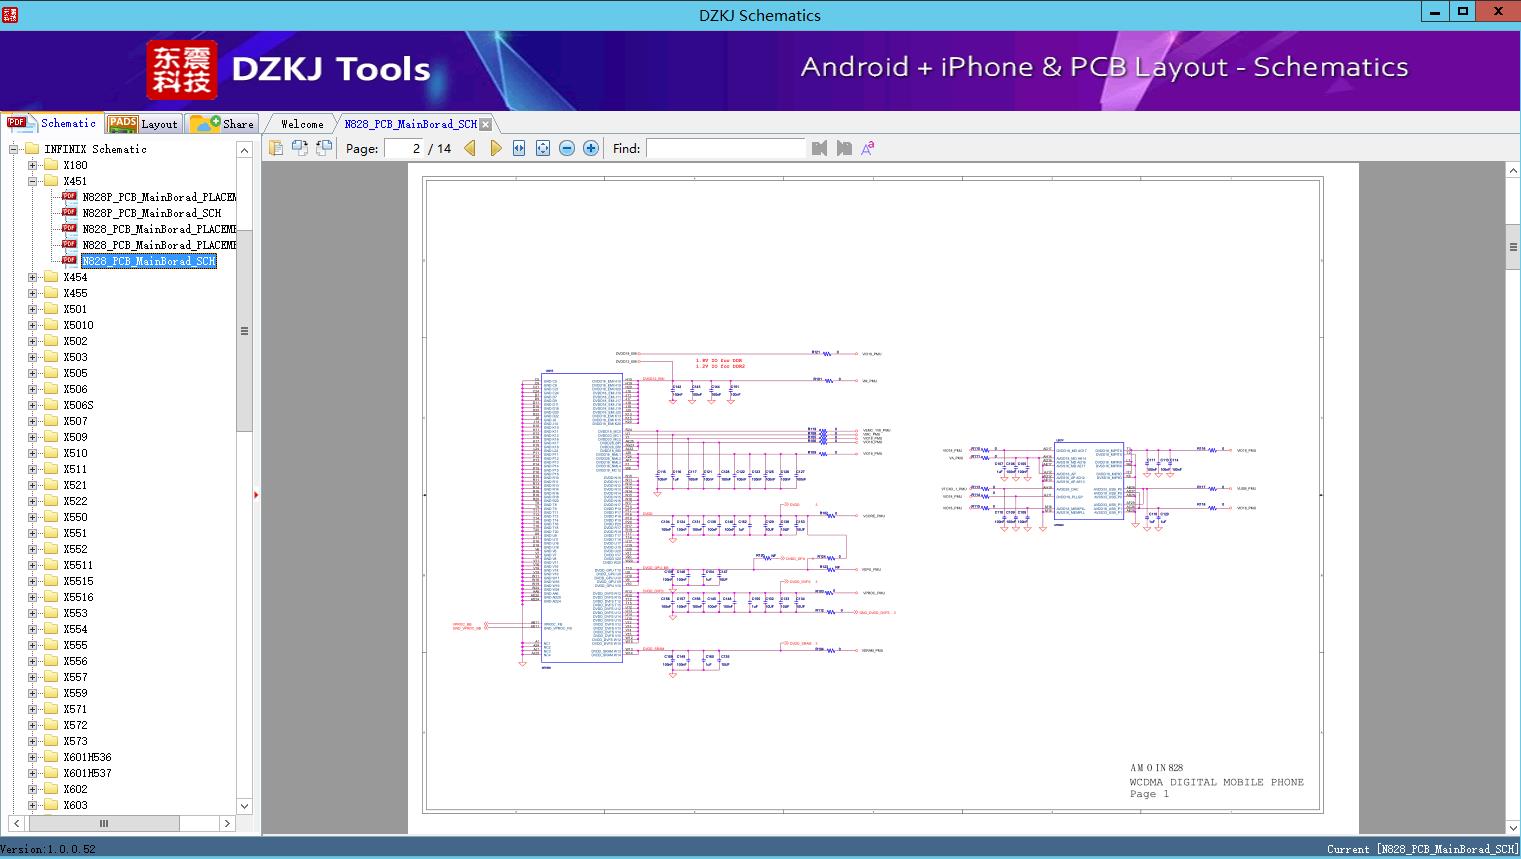Click the find previous icon
This screenshot has width=1521, height=859.
tap(820, 148)
